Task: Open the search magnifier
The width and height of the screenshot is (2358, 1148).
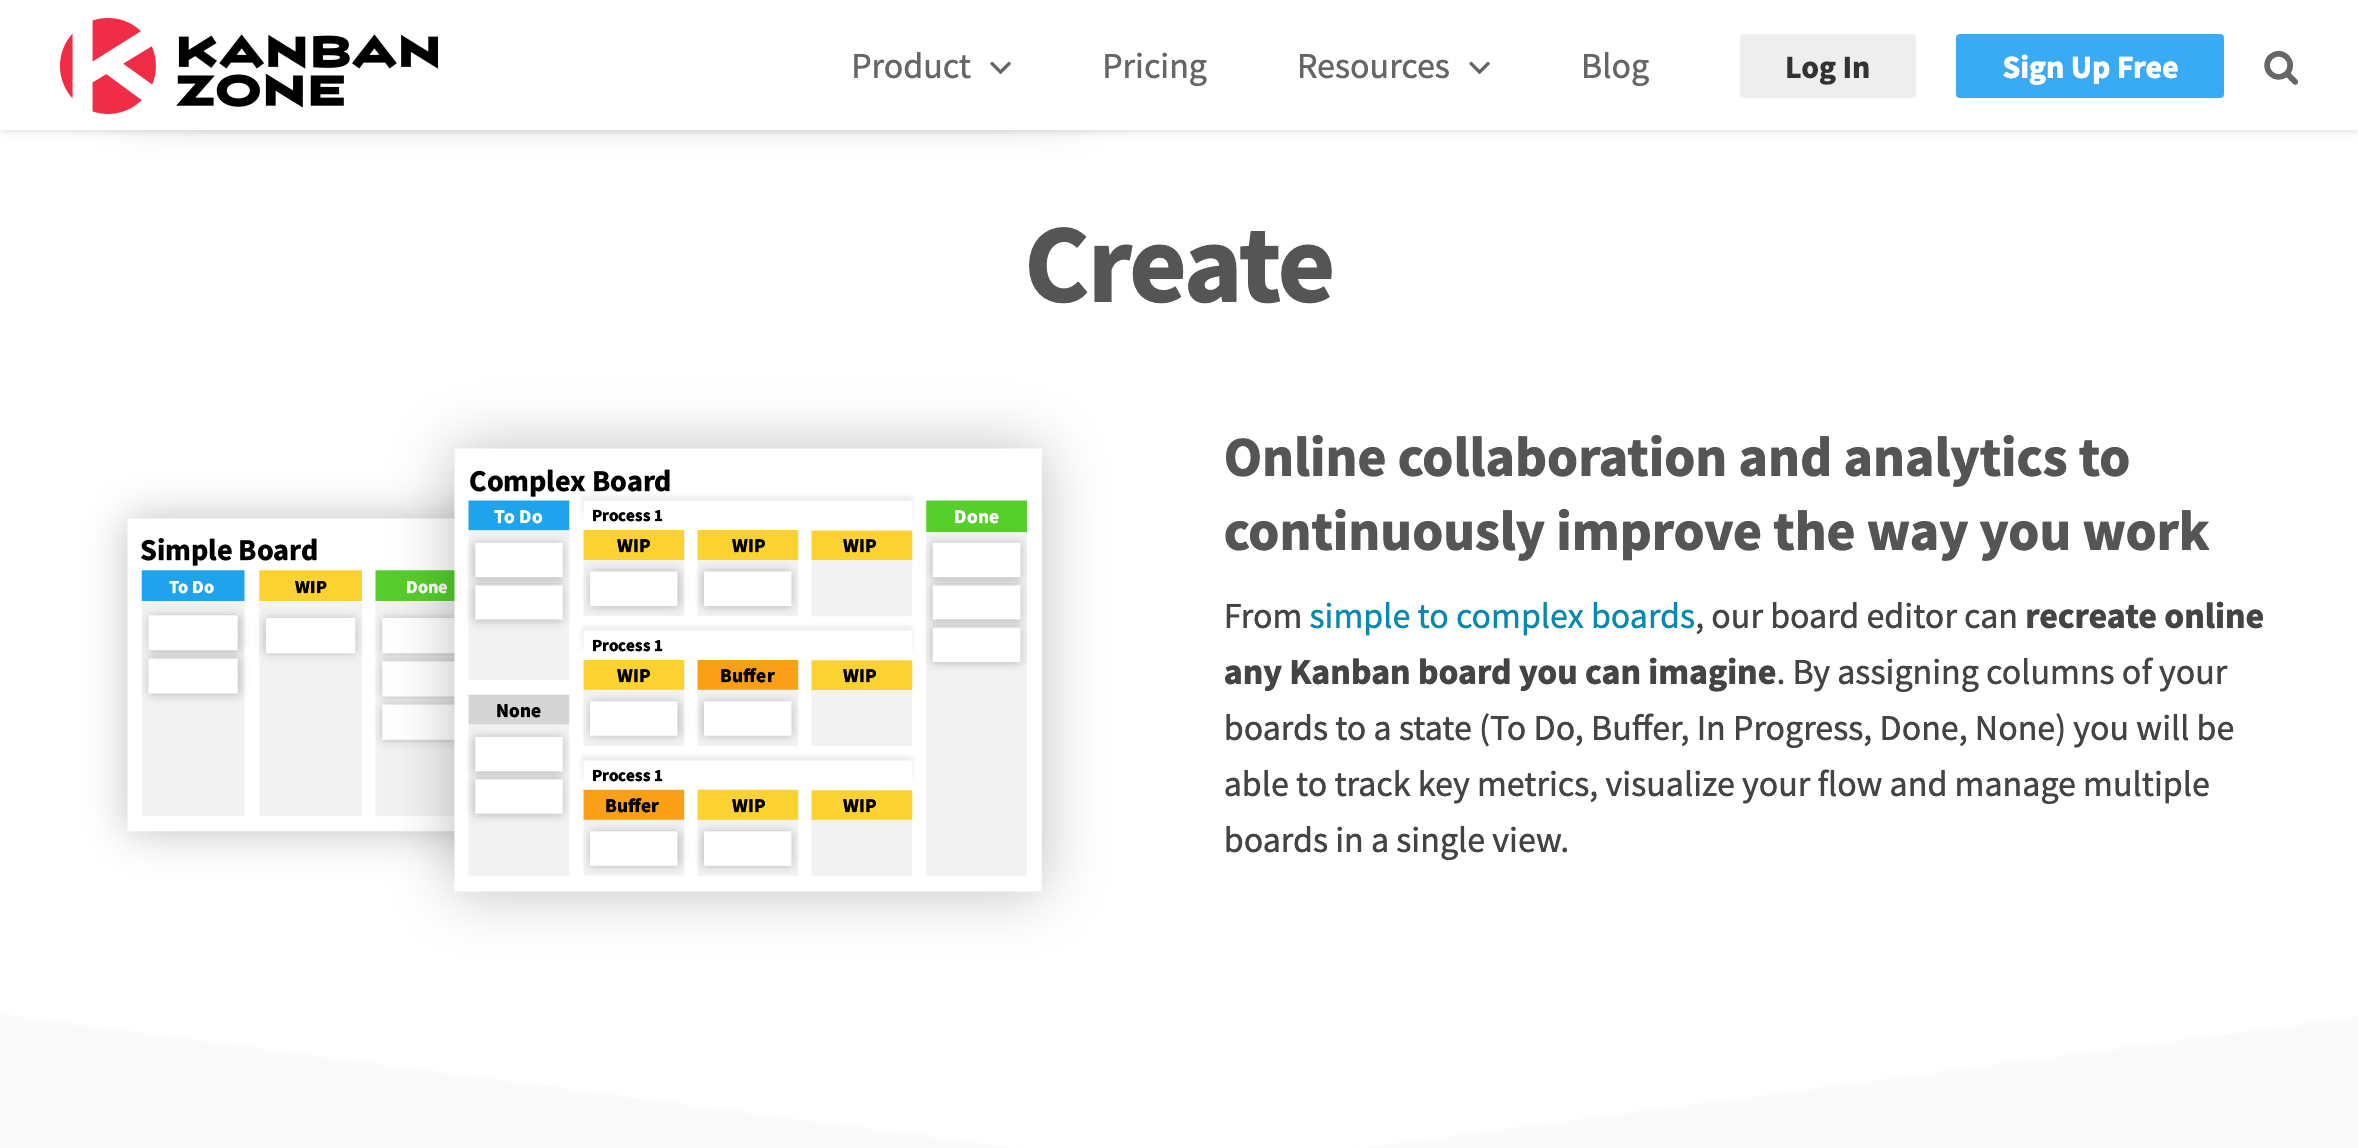Action: click(x=2280, y=67)
